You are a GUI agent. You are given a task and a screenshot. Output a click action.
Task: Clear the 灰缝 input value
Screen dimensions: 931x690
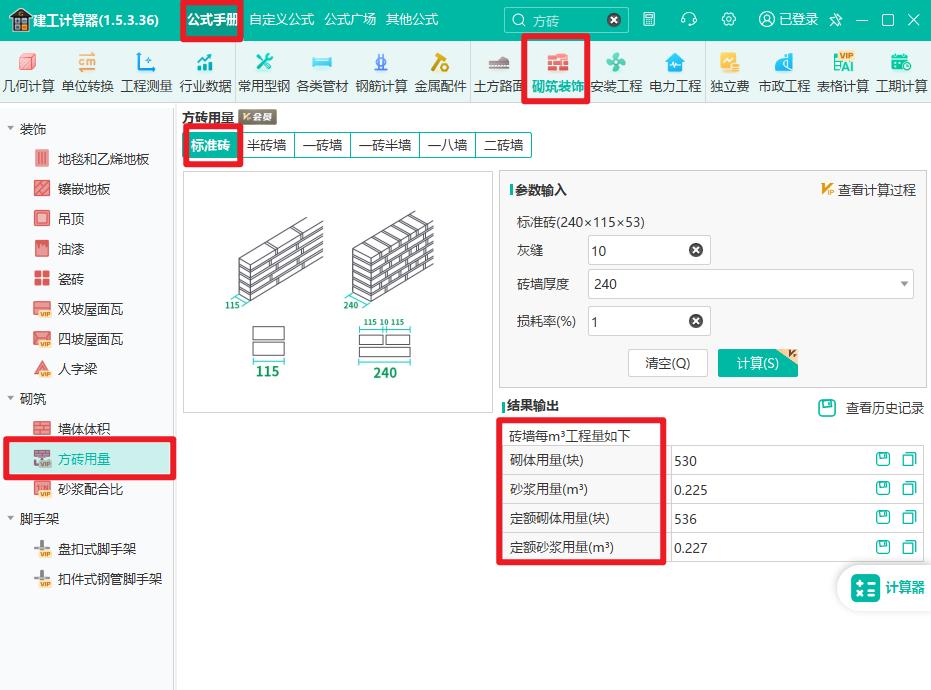pos(696,251)
